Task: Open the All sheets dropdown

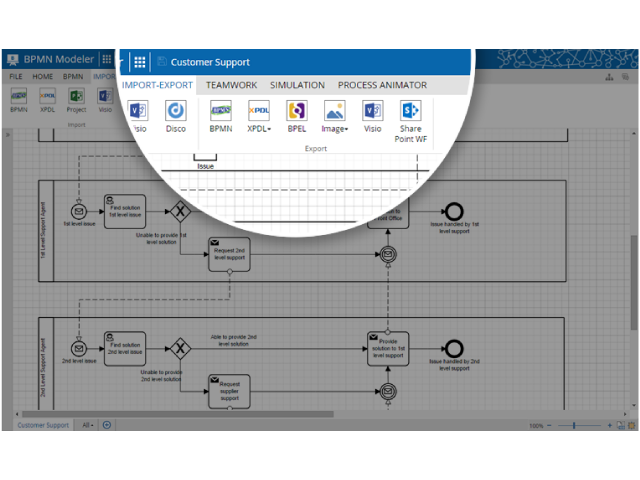Action: click(88, 425)
